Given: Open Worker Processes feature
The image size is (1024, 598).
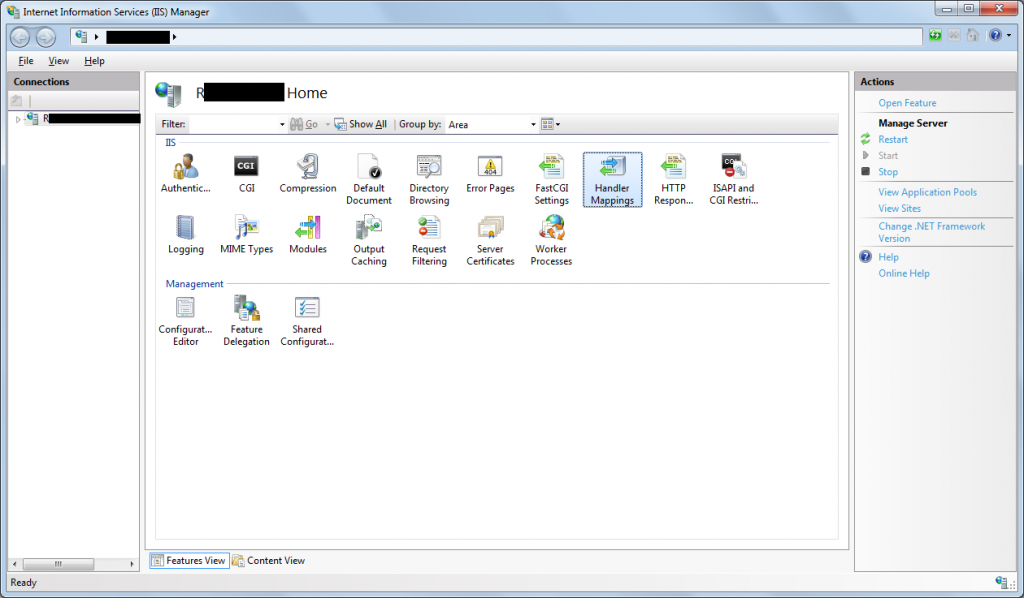Looking at the screenshot, I should [551, 241].
